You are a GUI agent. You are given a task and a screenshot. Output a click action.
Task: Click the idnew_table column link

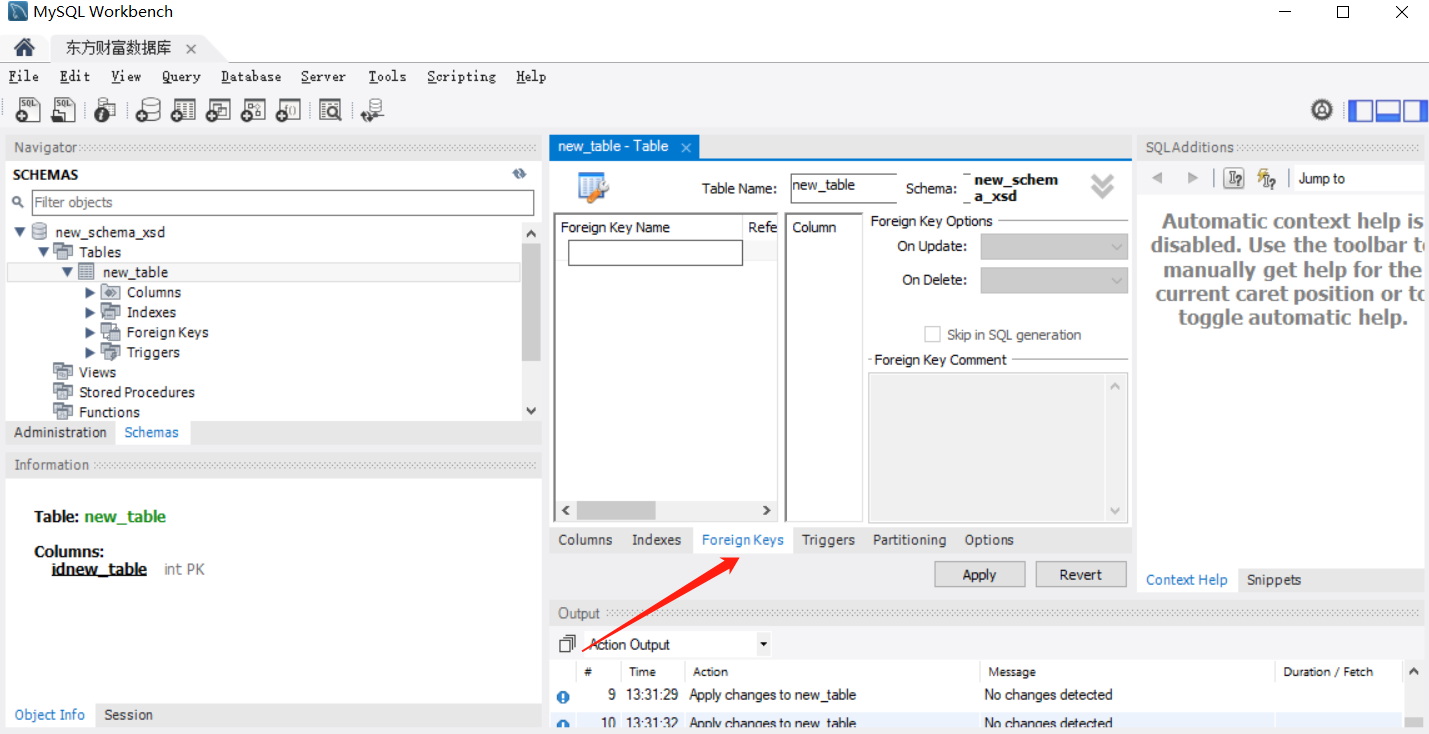point(99,569)
